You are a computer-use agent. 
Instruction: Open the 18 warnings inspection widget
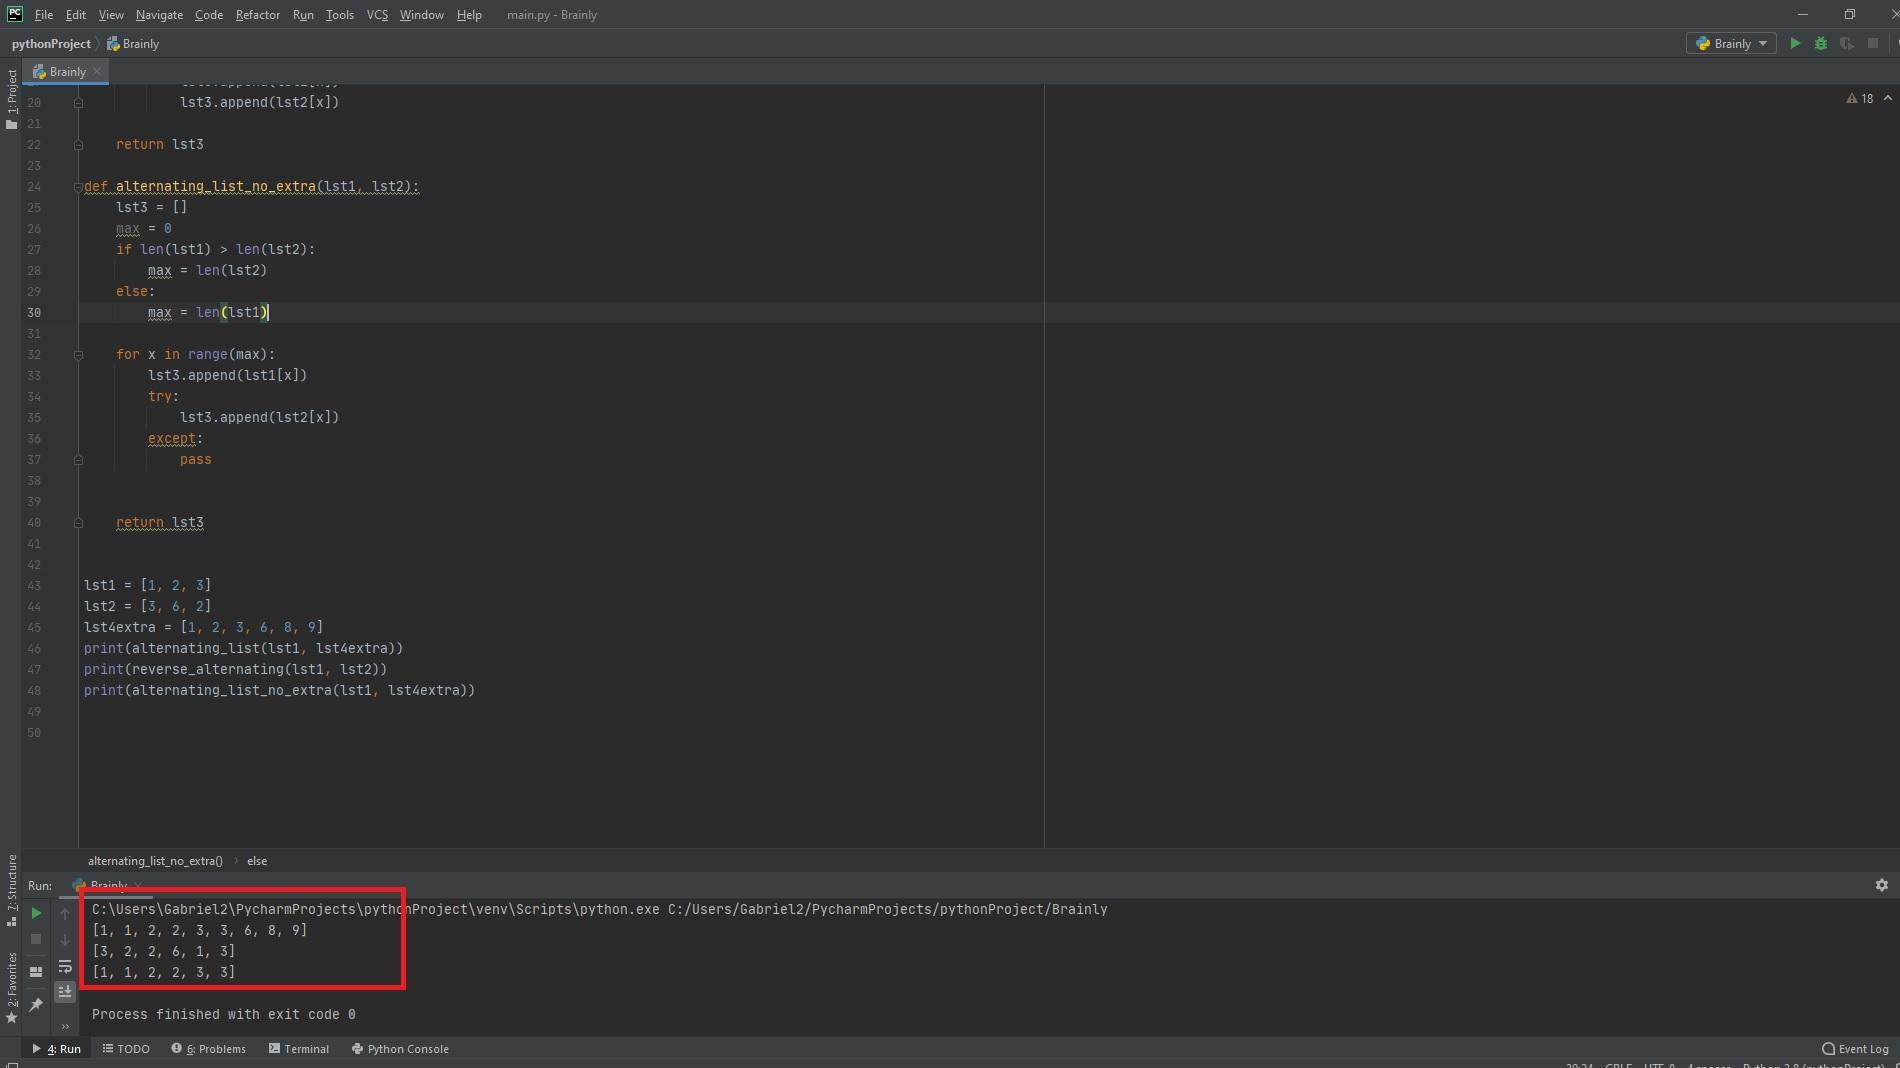point(1860,99)
